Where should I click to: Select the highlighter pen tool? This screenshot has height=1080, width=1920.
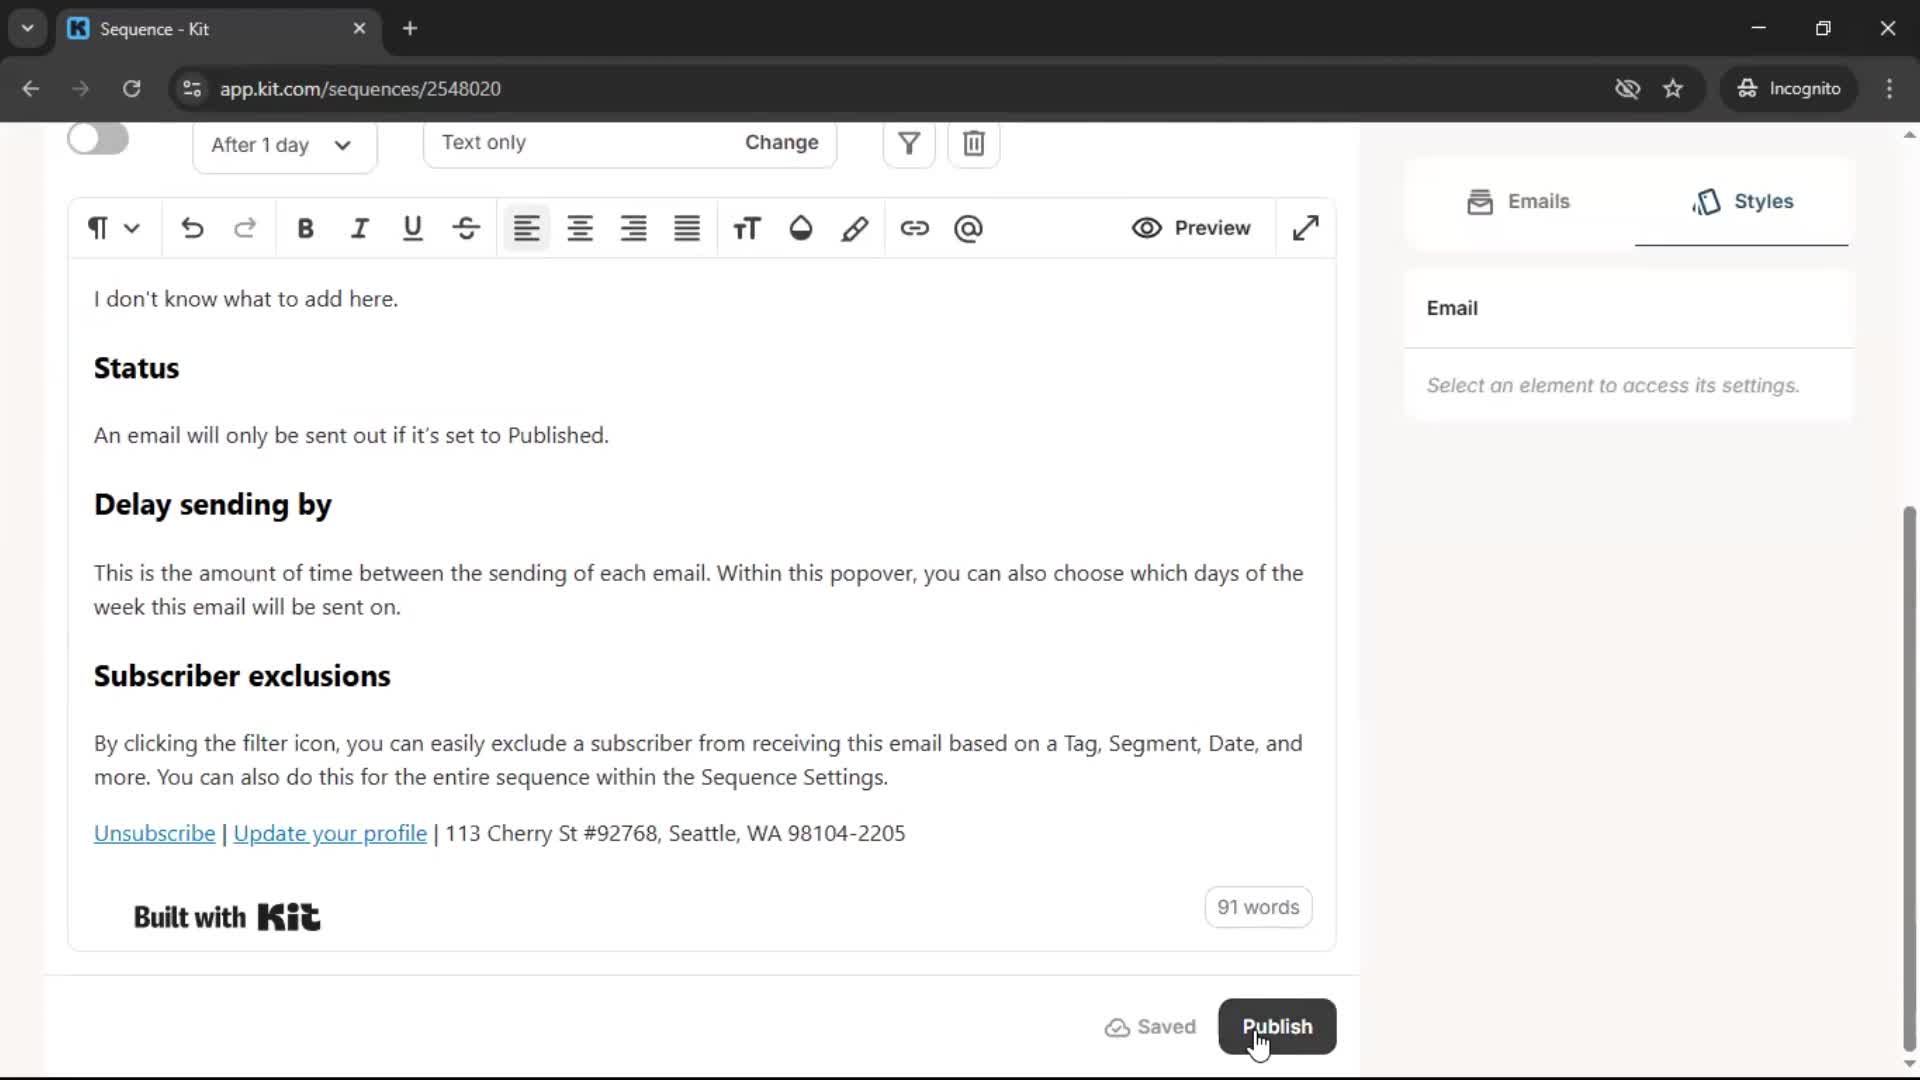pyautogui.click(x=855, y=228)
